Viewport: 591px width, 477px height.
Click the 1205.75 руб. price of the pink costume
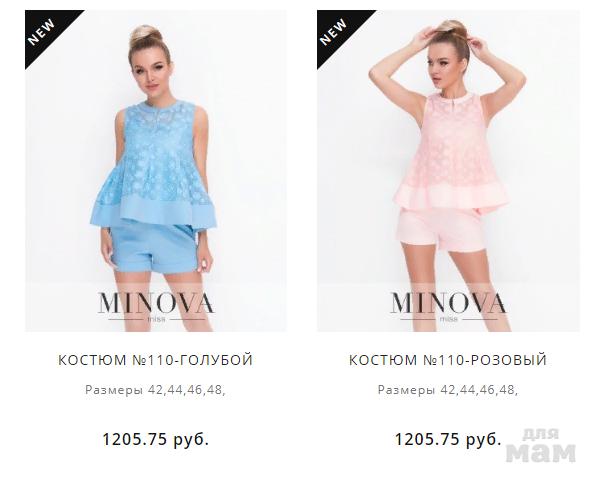click(448, 439)
